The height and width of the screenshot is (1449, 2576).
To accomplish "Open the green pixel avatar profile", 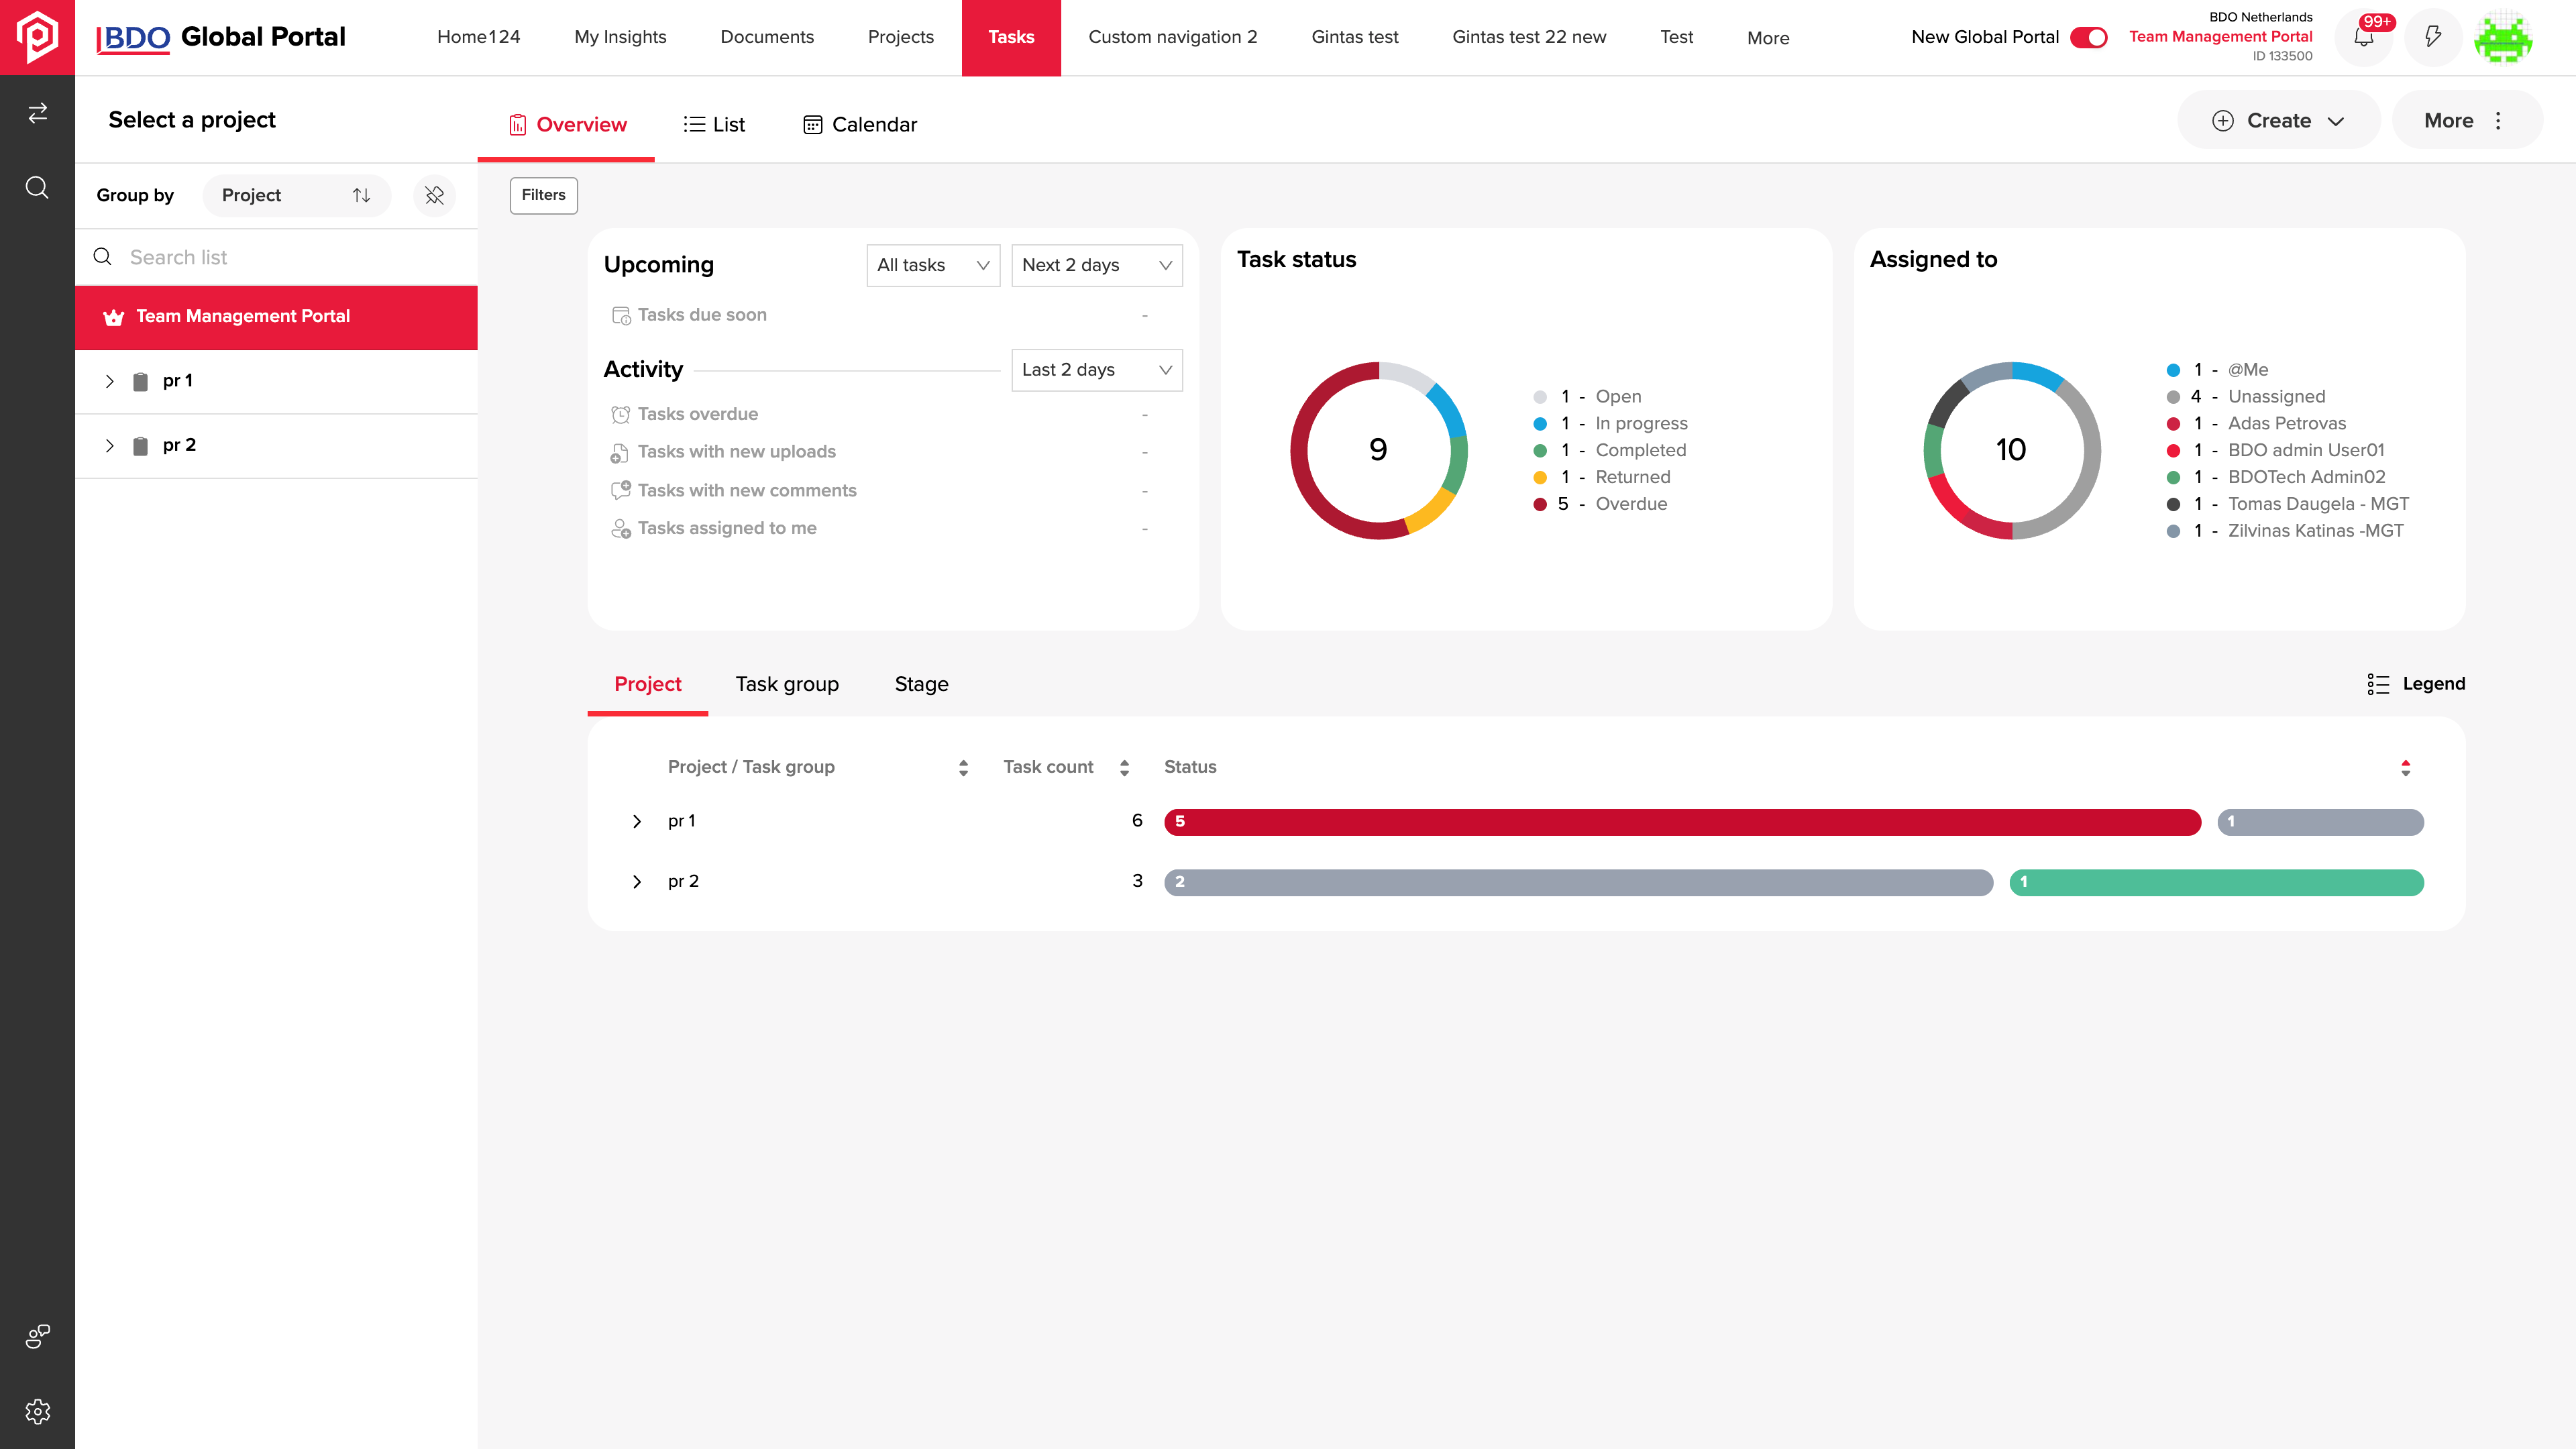I will 2503,37.
